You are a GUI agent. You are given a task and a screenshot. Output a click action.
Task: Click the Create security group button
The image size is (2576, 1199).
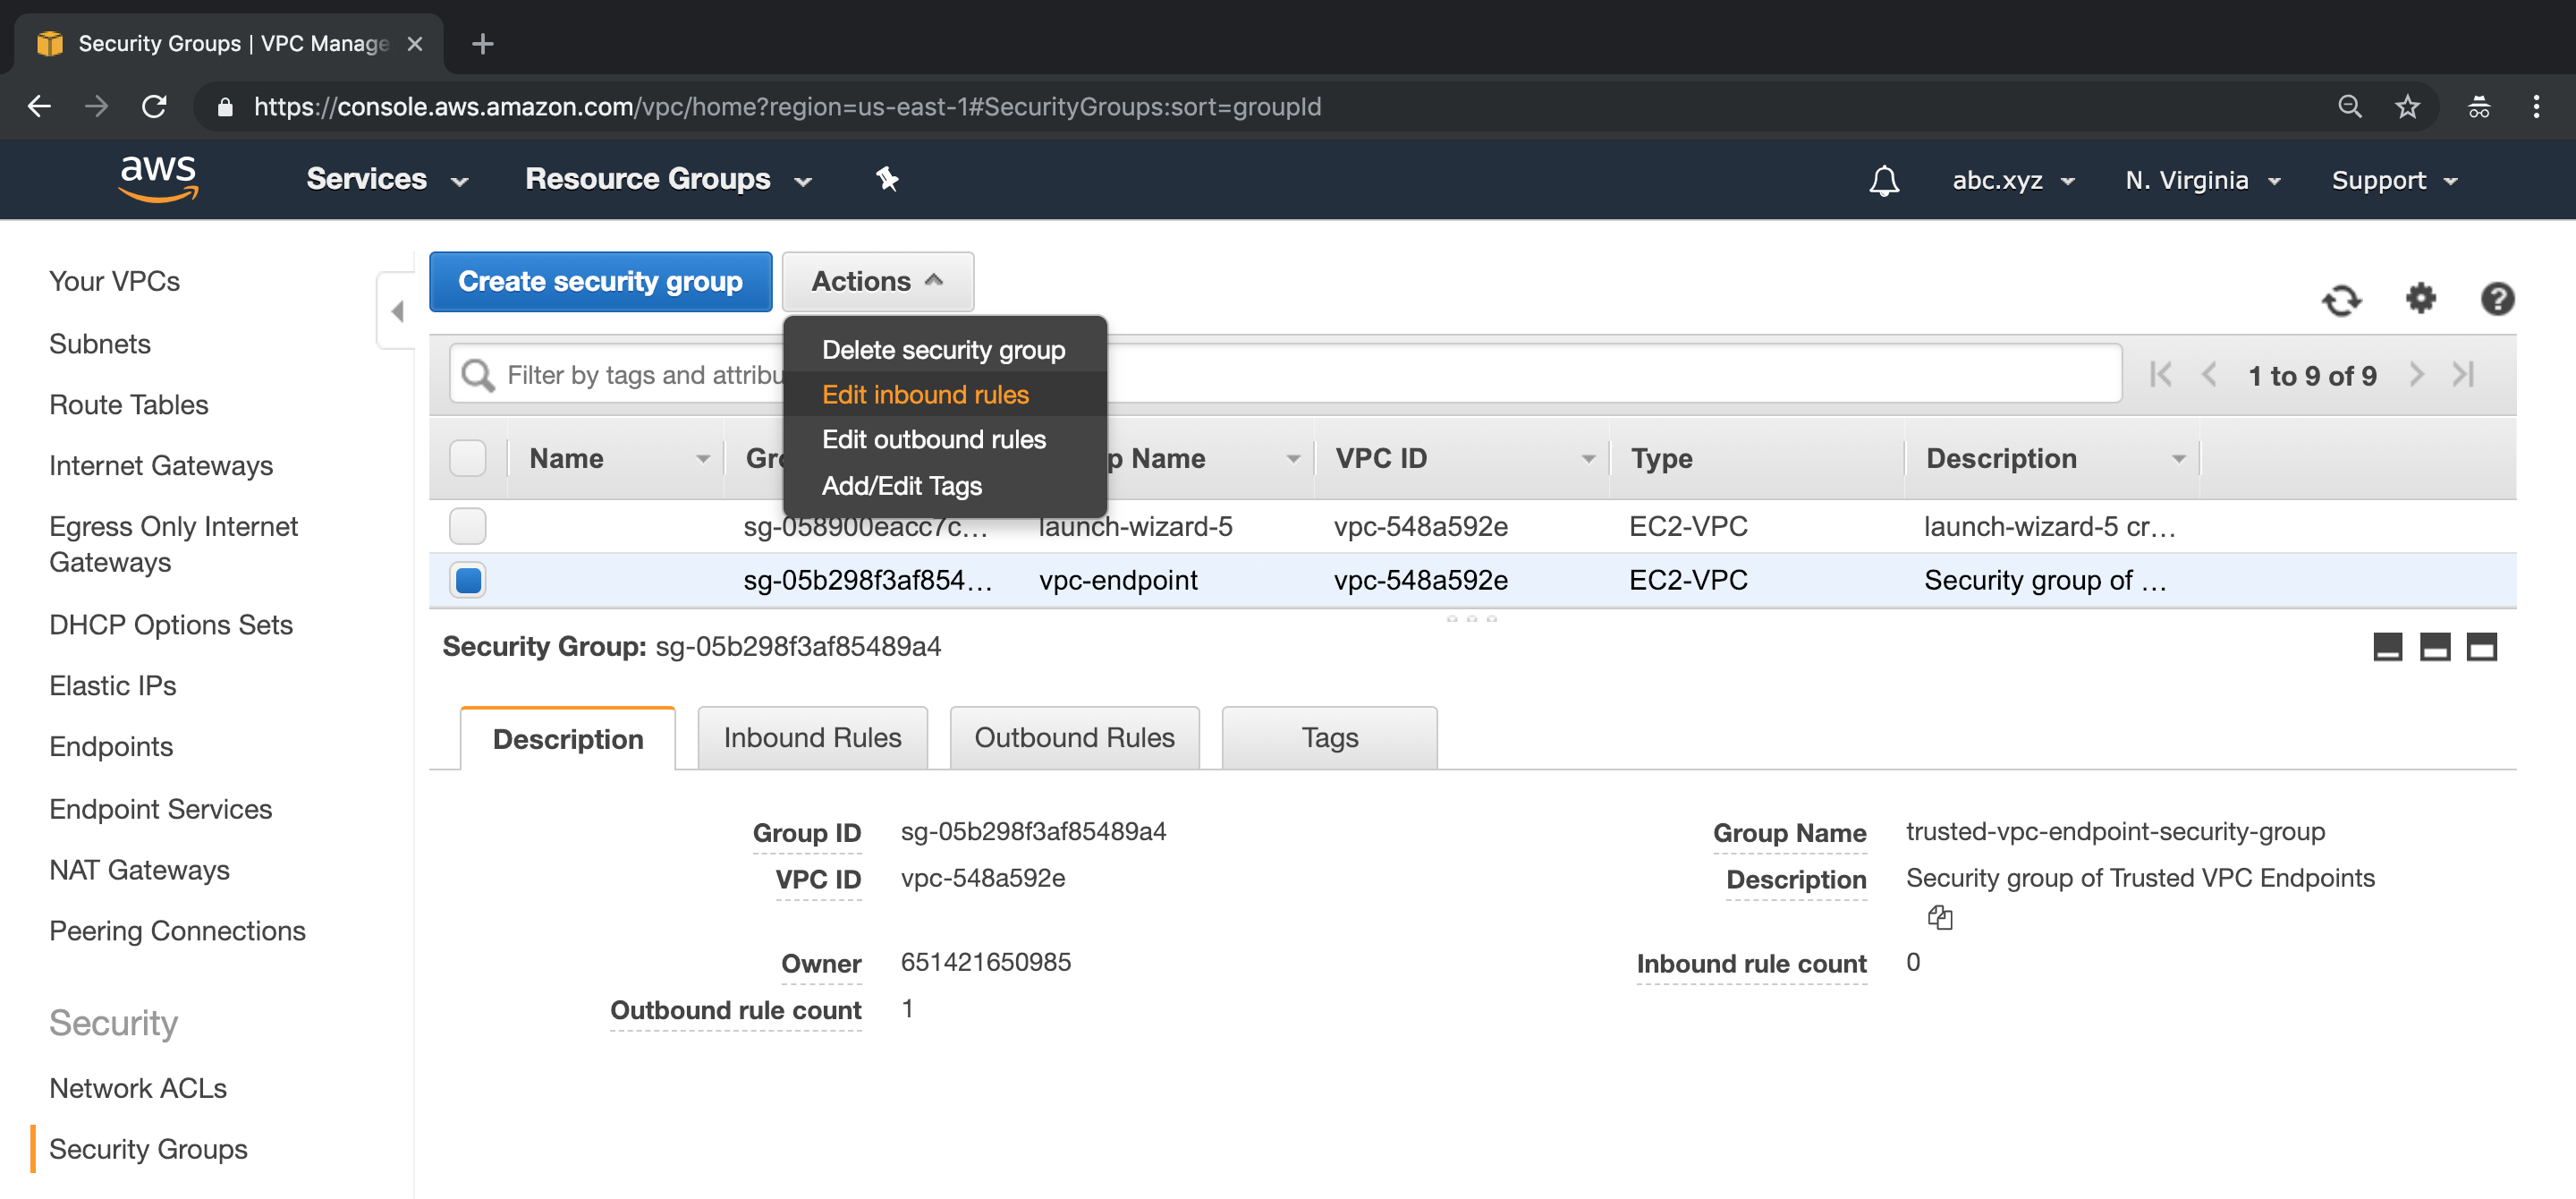(x=599, y=281)
